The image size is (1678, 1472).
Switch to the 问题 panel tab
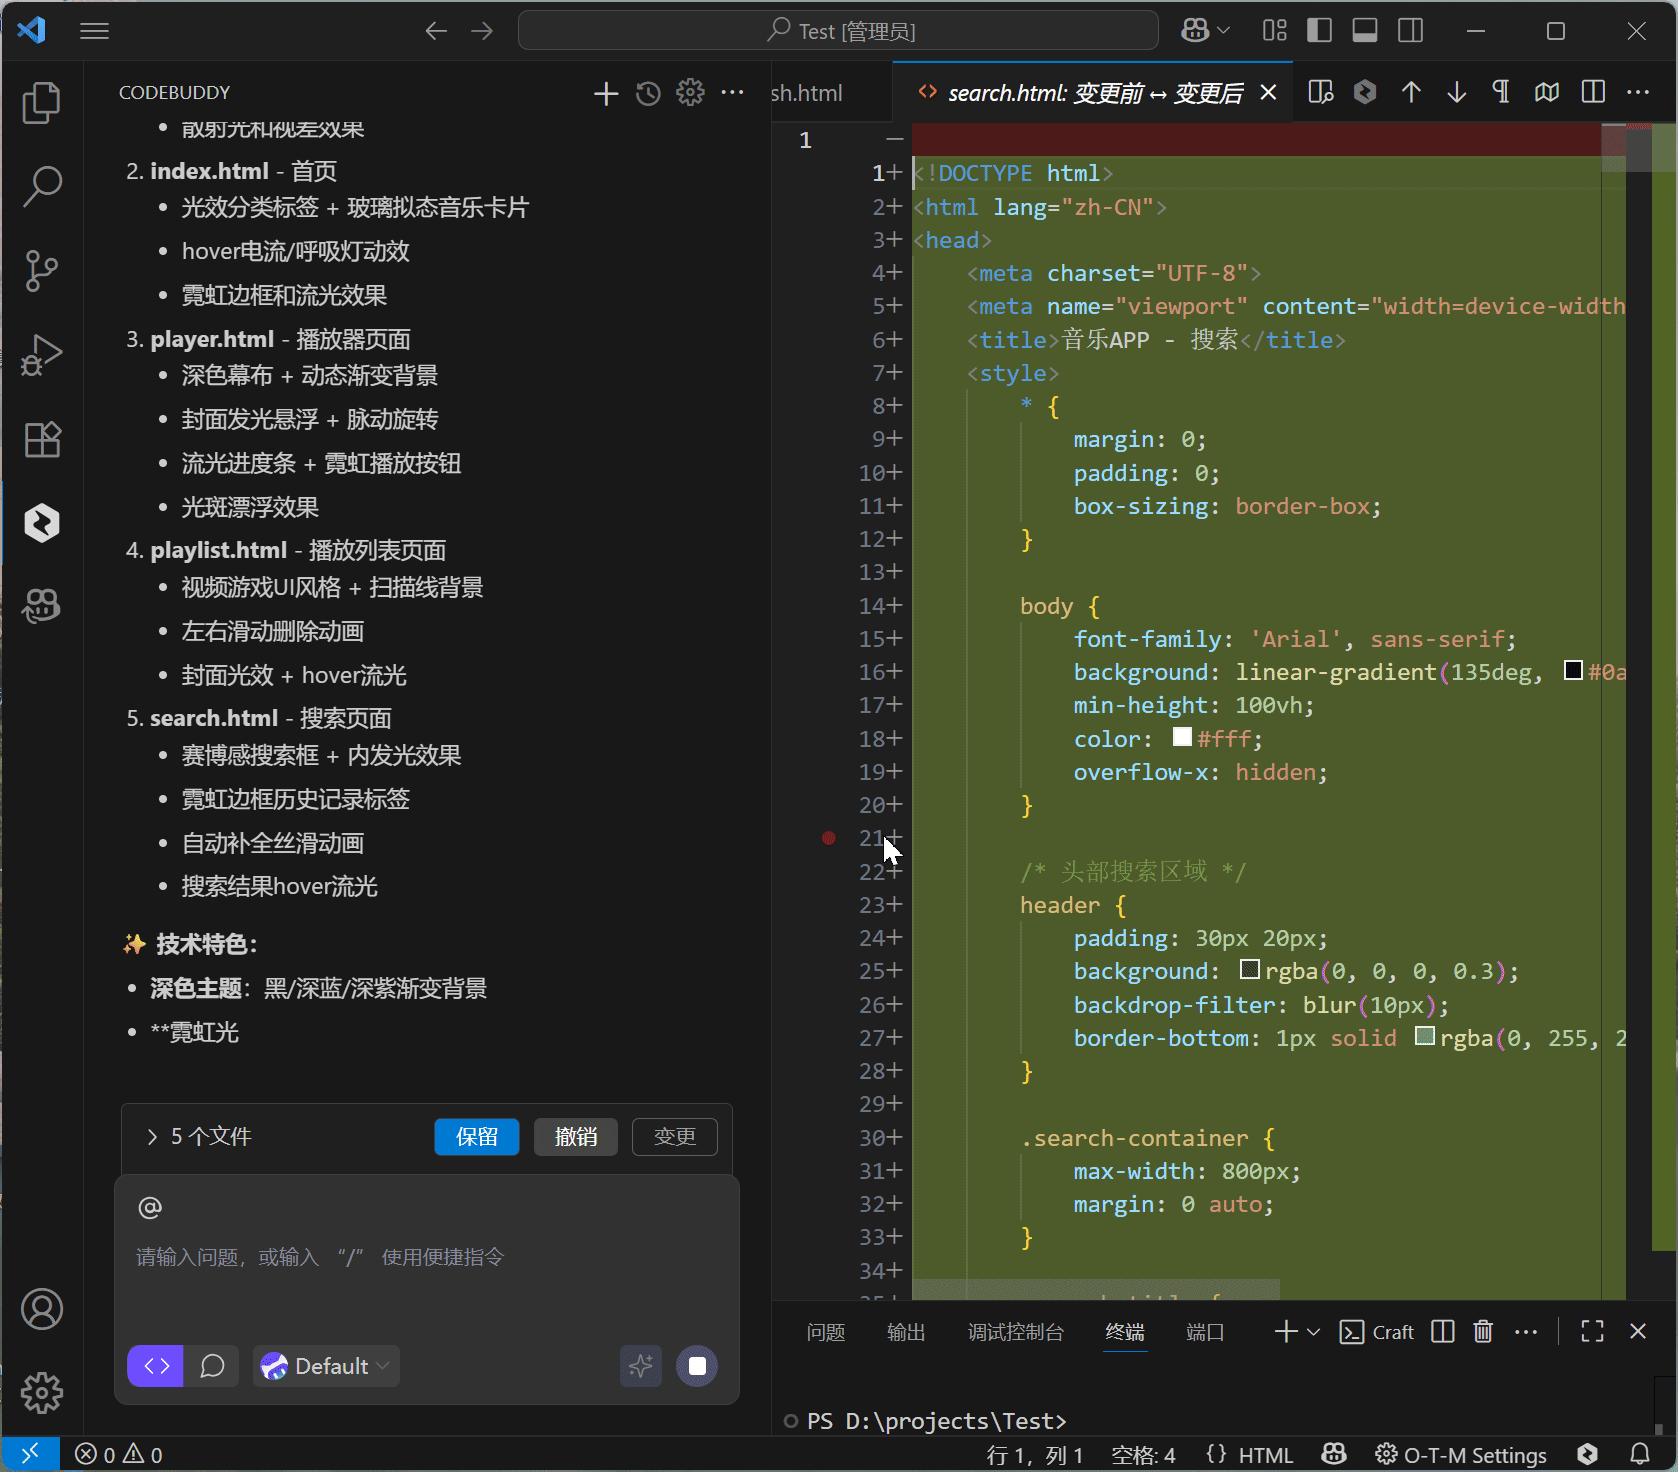pos(826,1332)
